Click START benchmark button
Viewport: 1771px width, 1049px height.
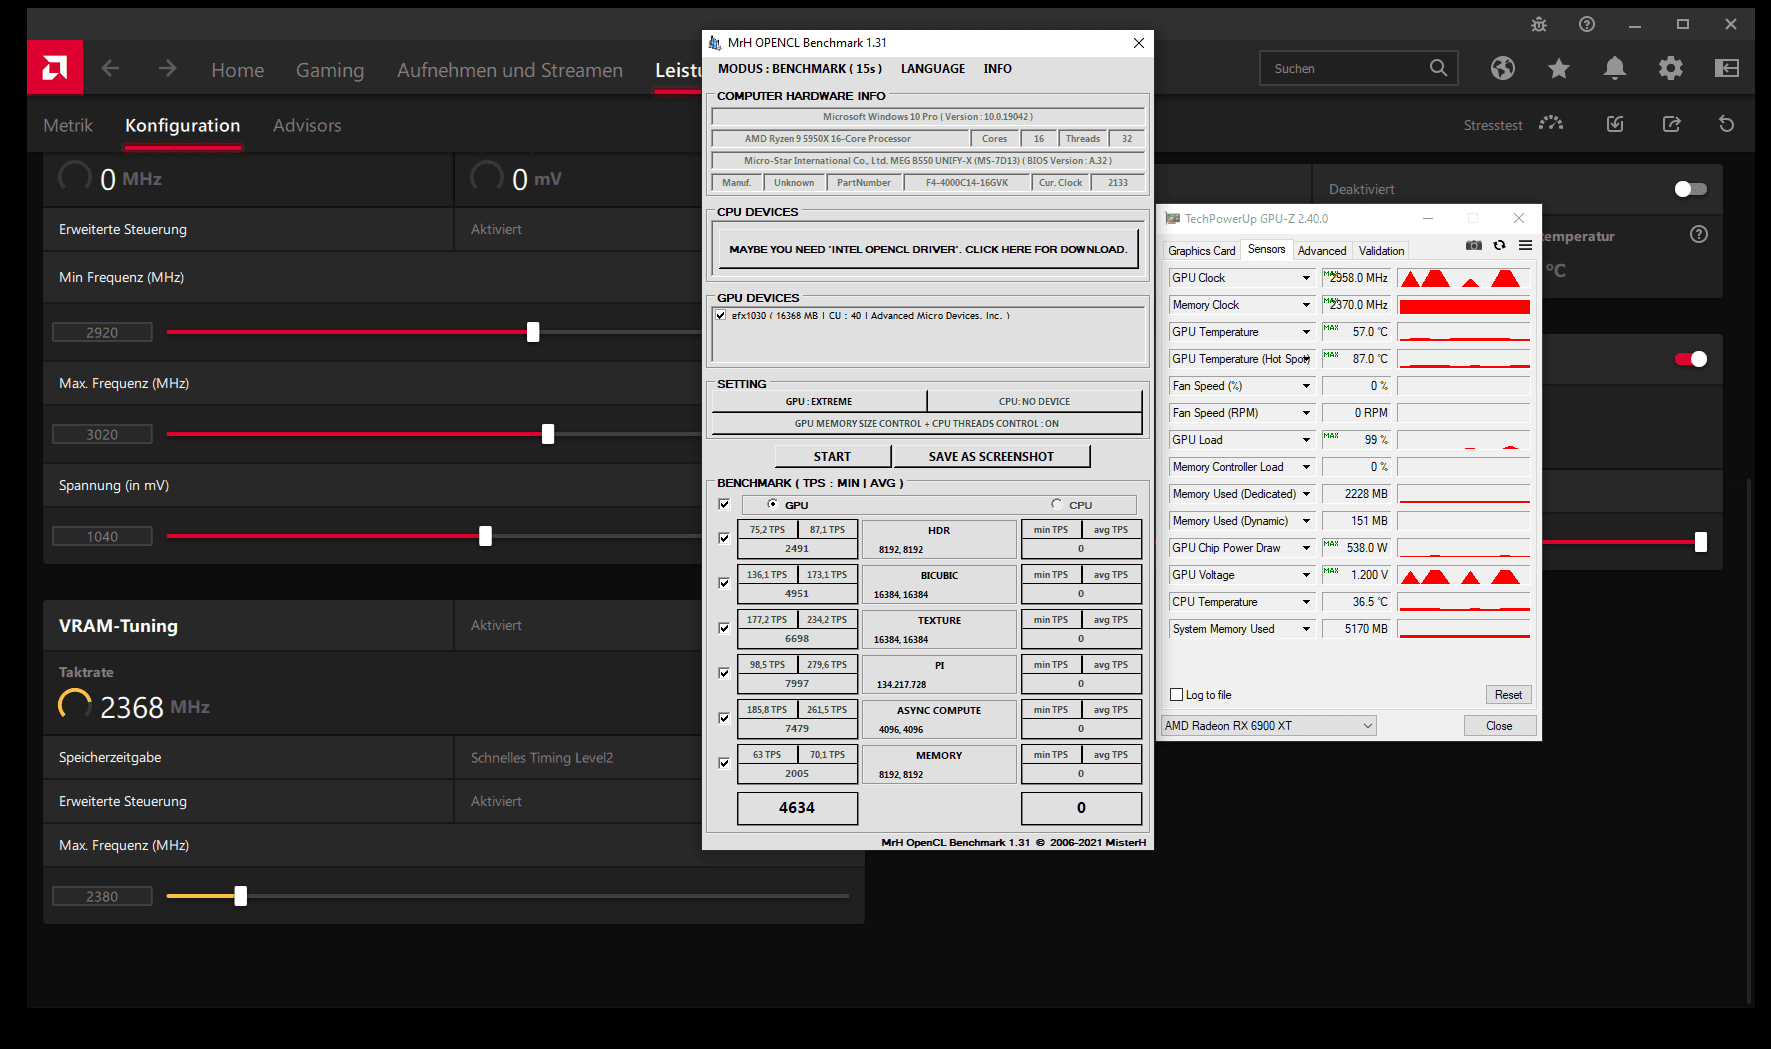[832, 456]
